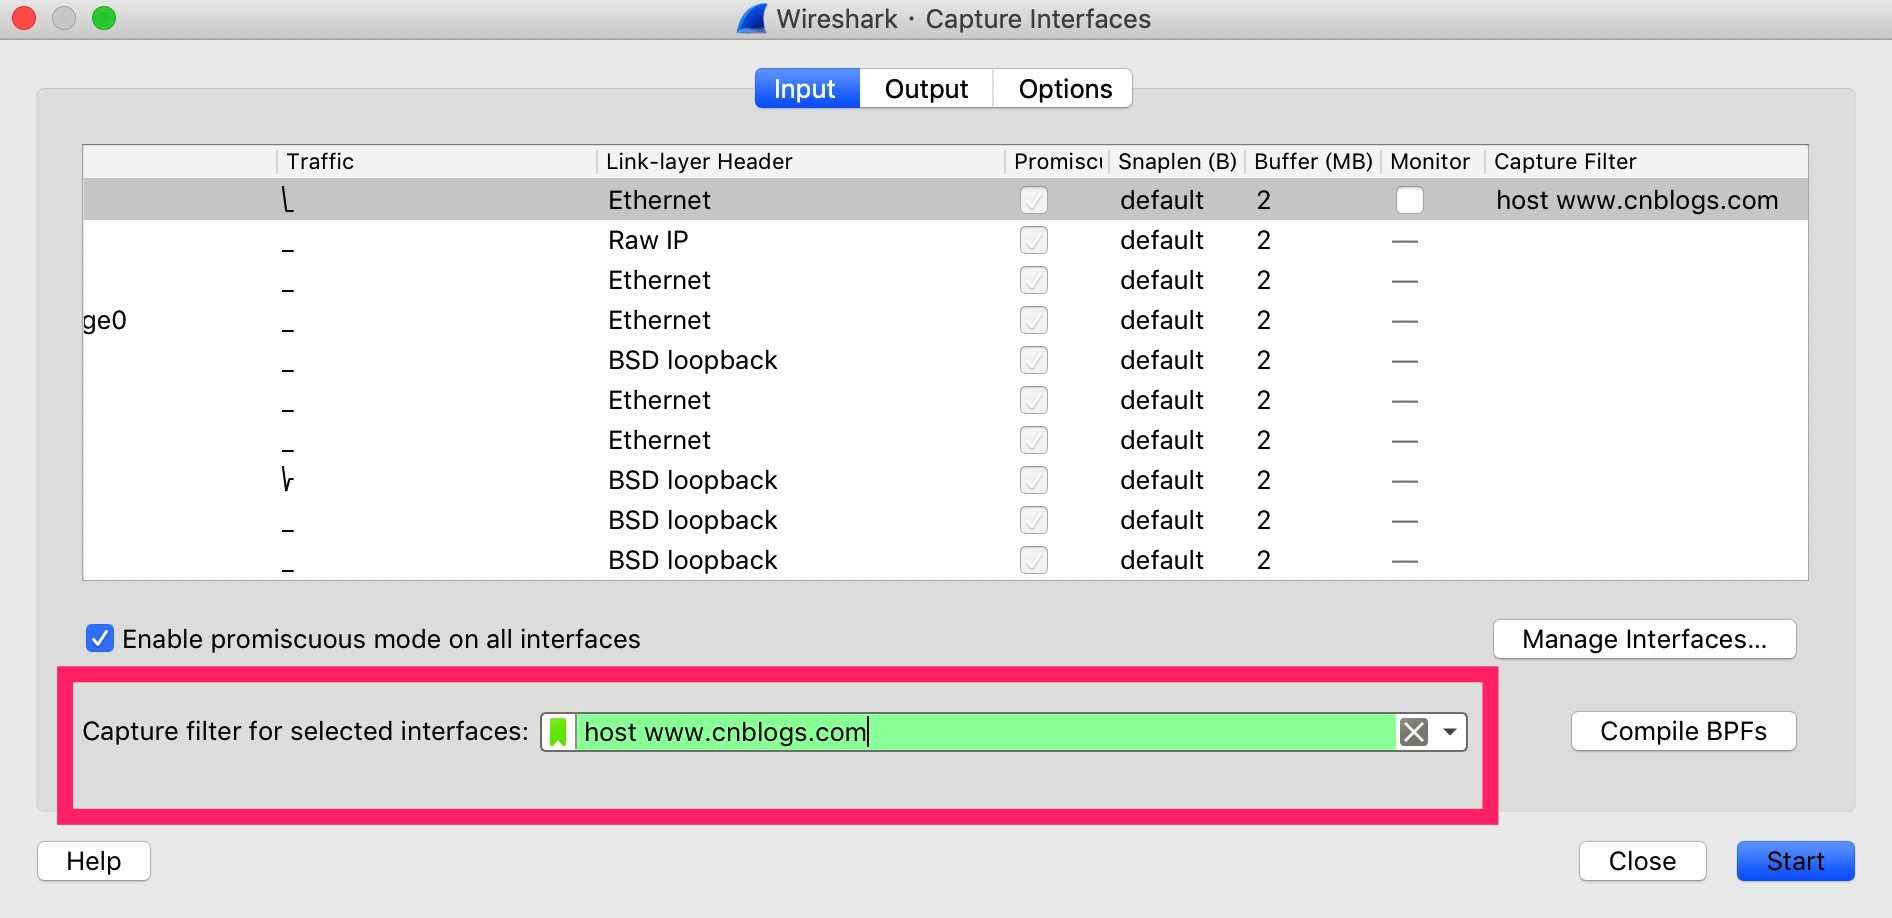1892x918 pixels.
Task: Click the green bookmark icon in capture filter
Action: (x=558, y=732)
